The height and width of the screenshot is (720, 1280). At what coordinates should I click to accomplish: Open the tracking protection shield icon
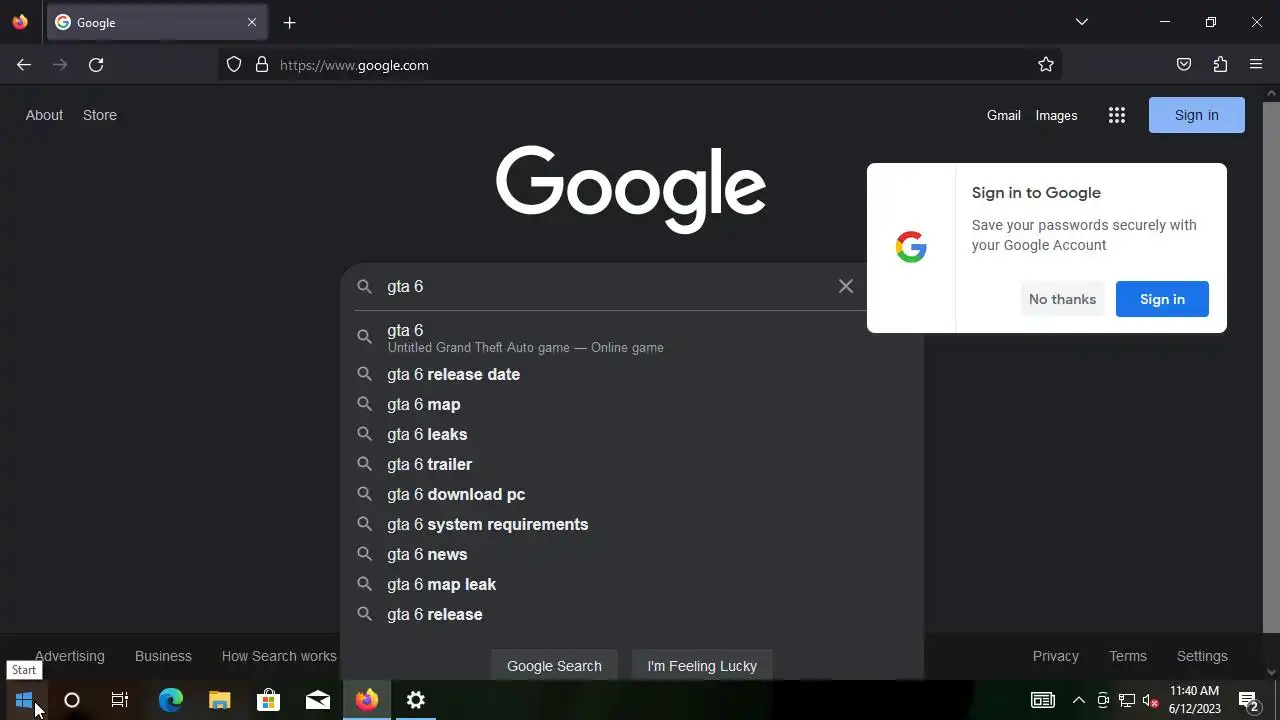click(234, 65)
